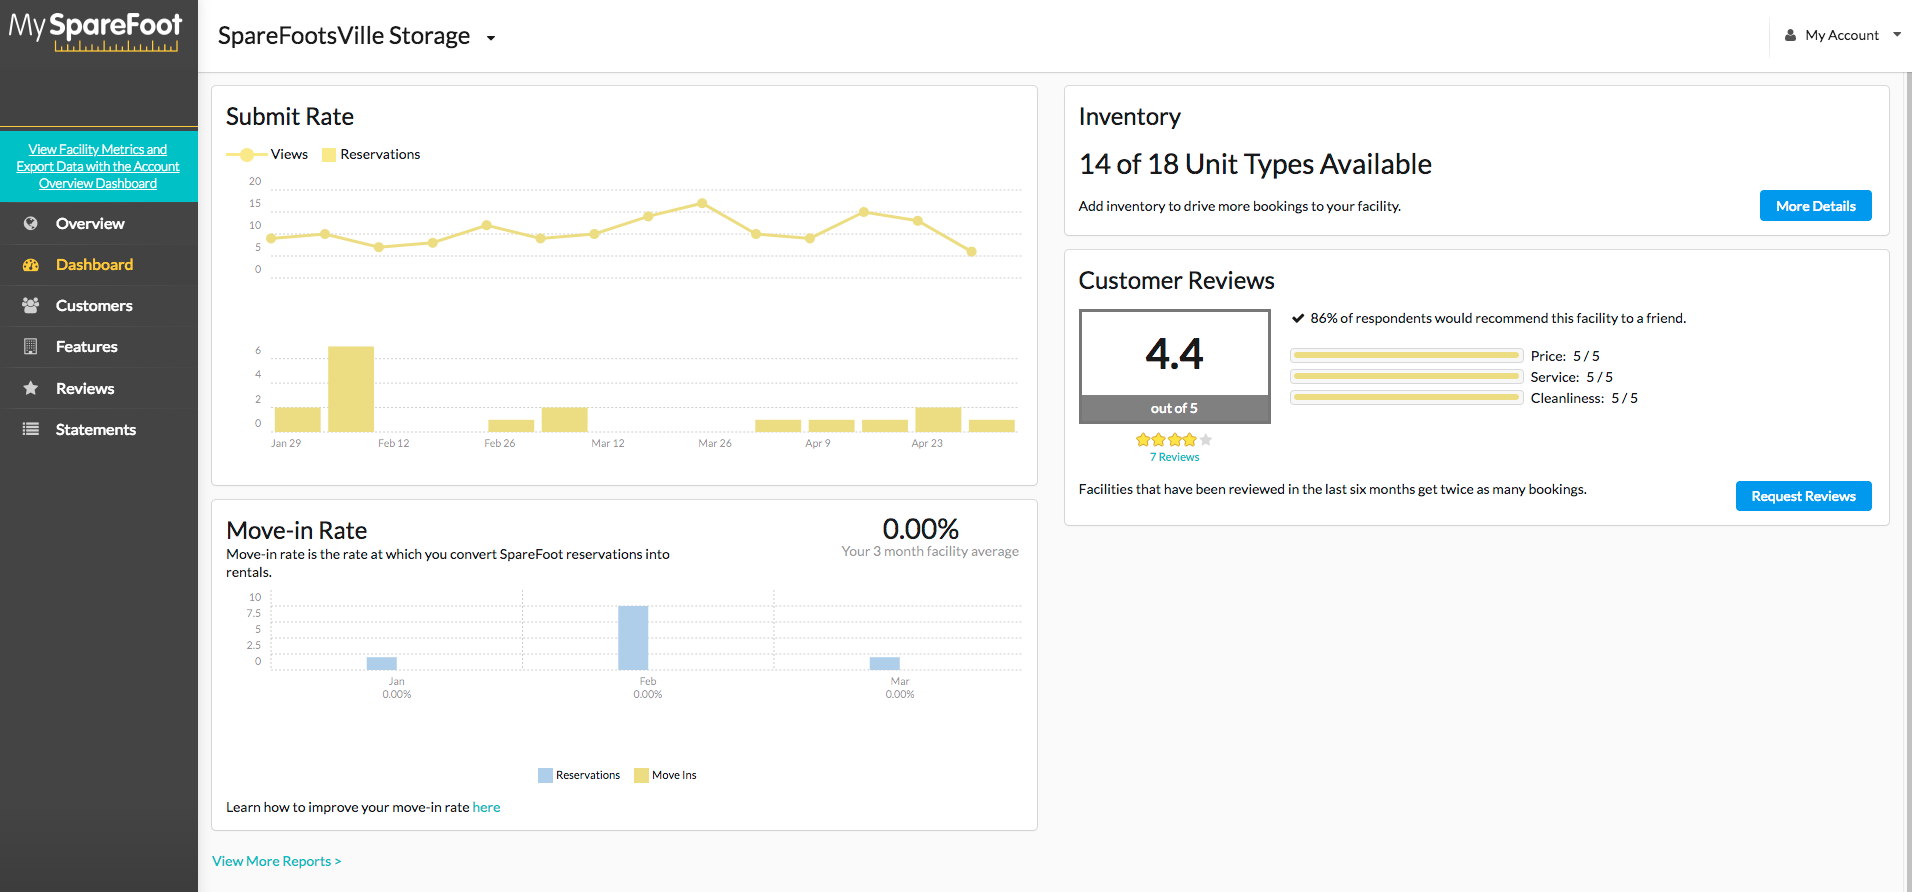
Task: Click the Dashboard gauge icon
Action: (31, 265)
